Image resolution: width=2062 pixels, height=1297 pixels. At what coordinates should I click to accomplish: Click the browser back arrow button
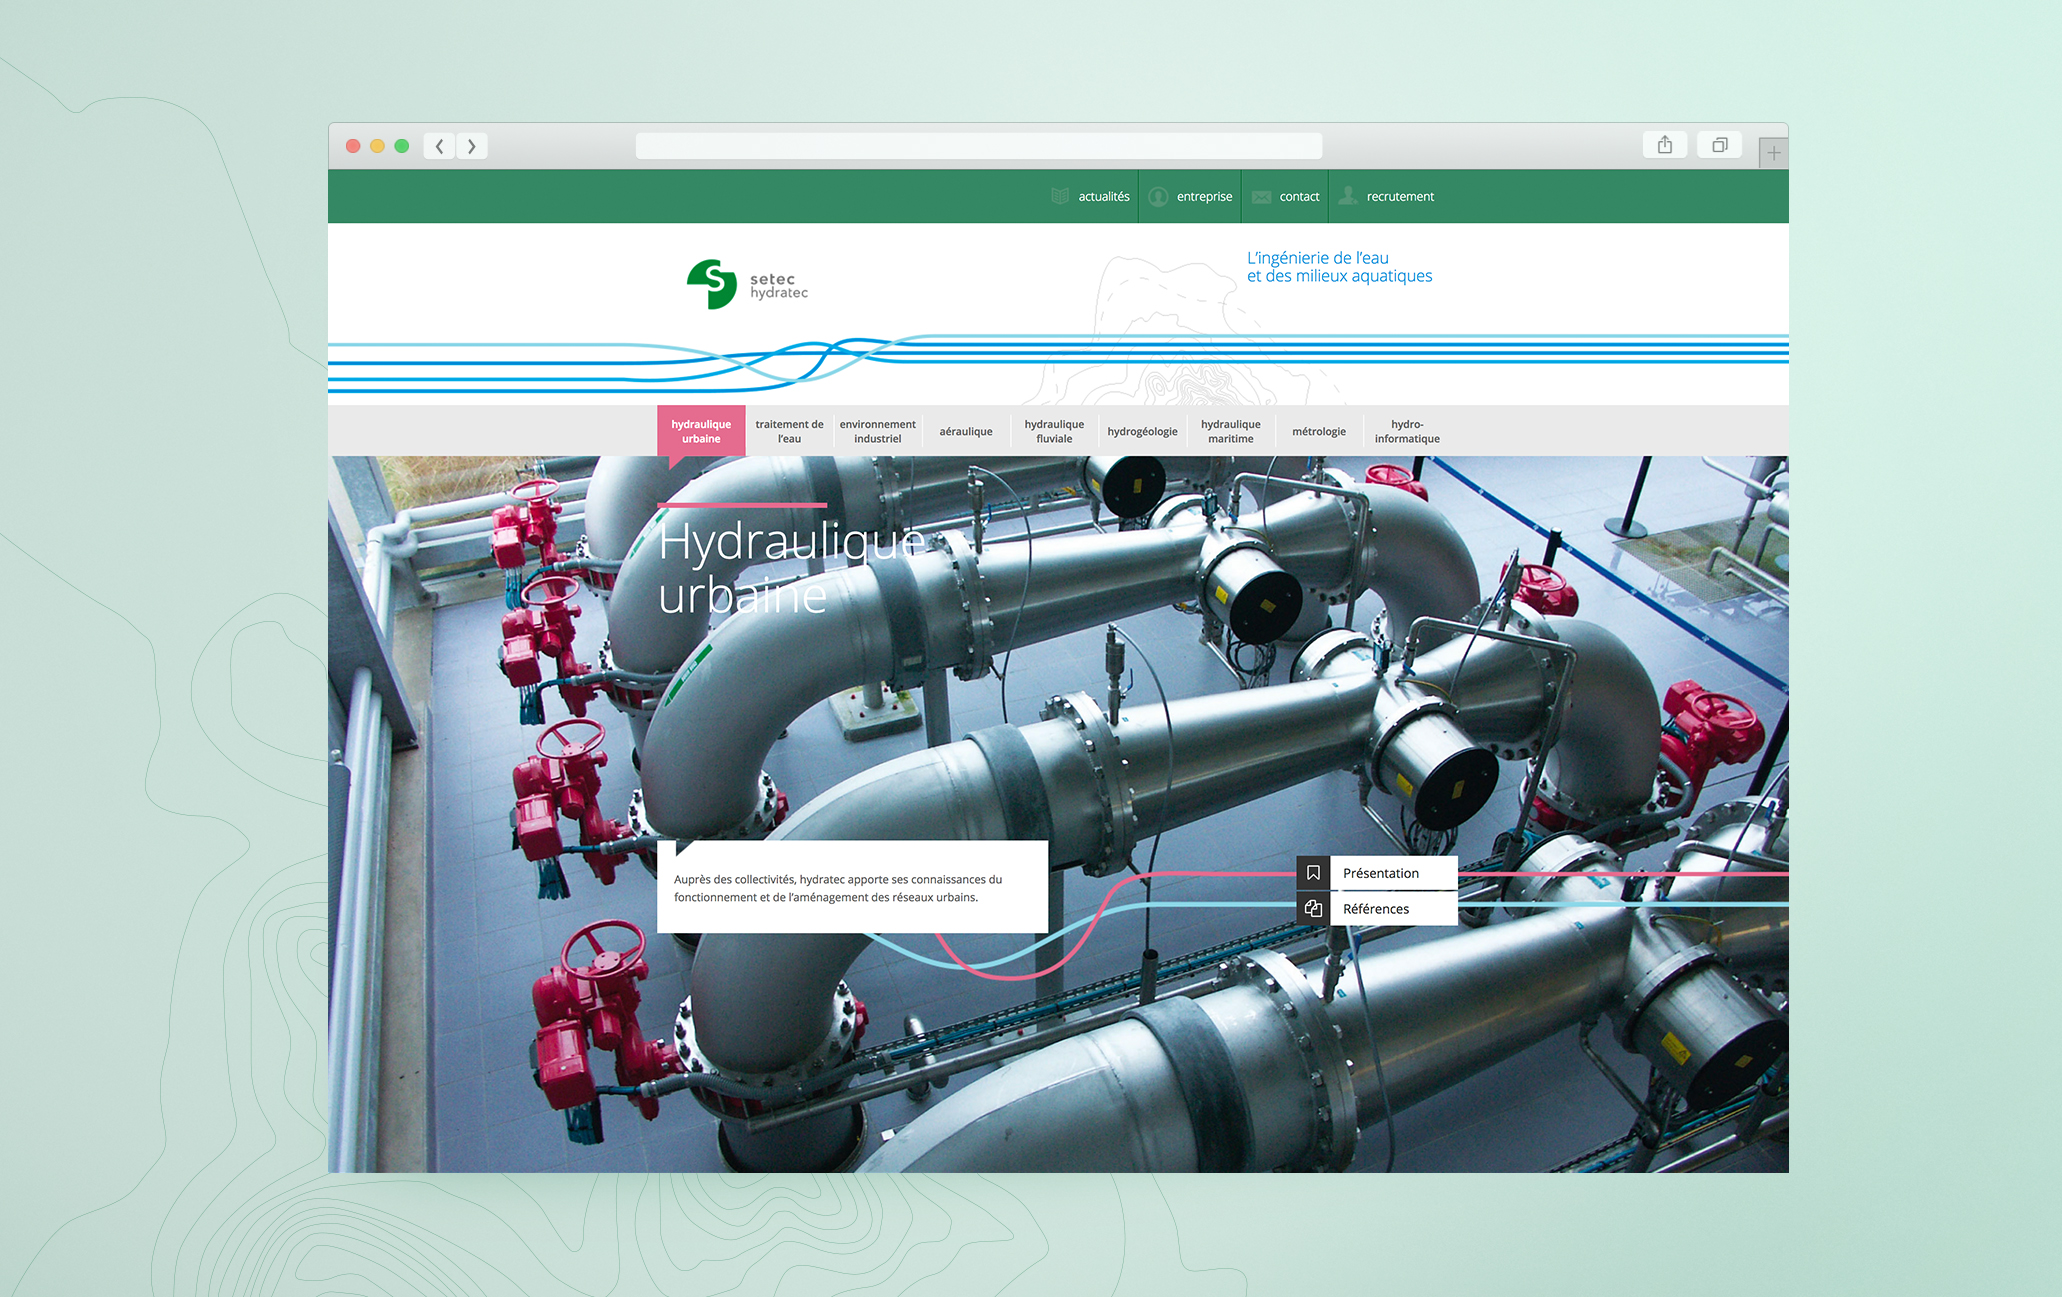tap(439, 146)
